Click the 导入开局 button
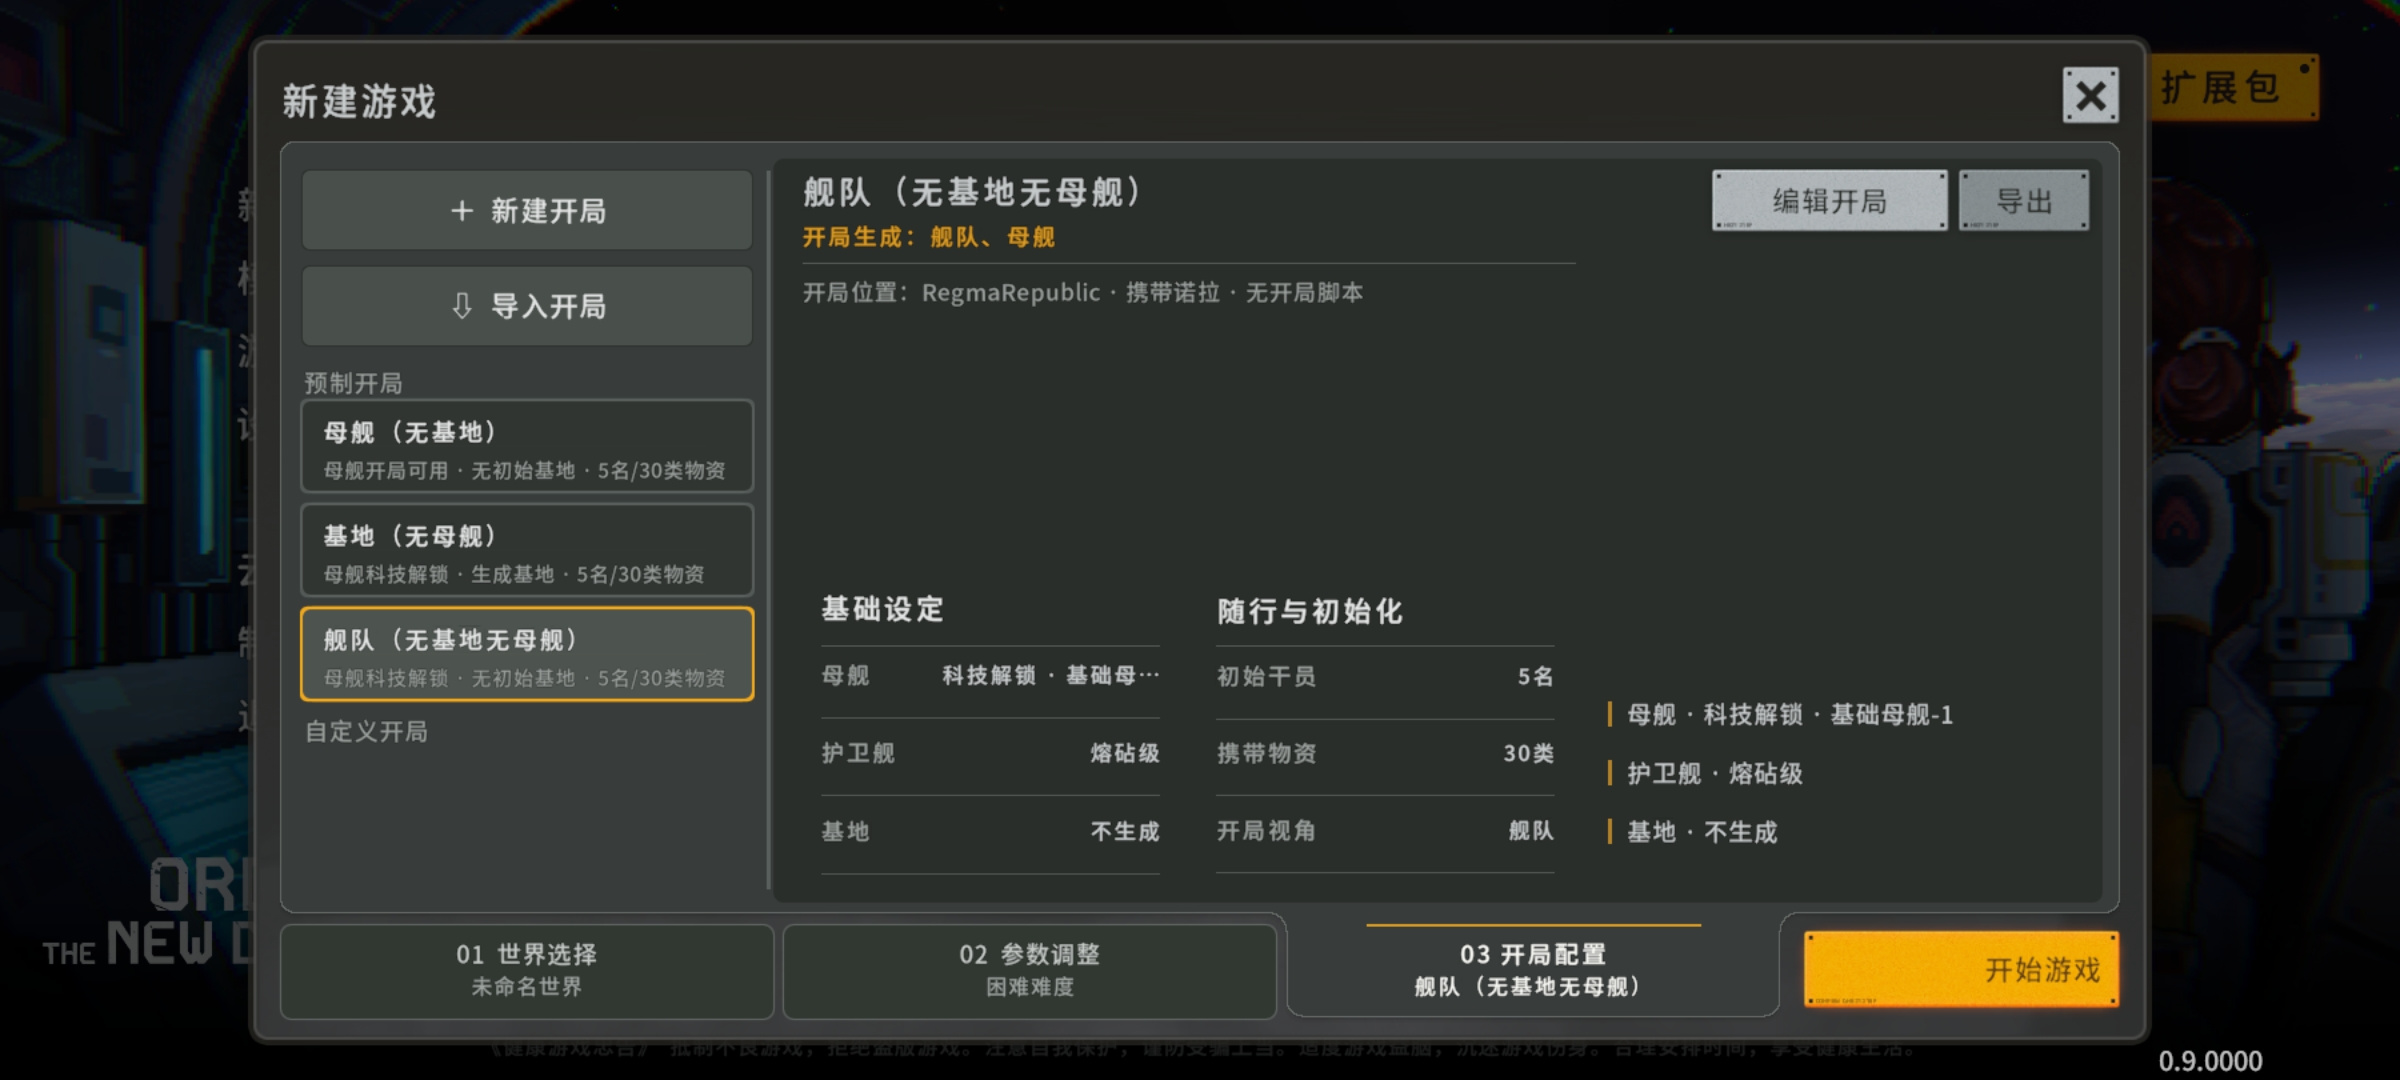This screenshot has height=1080, width=2400. 527,306
